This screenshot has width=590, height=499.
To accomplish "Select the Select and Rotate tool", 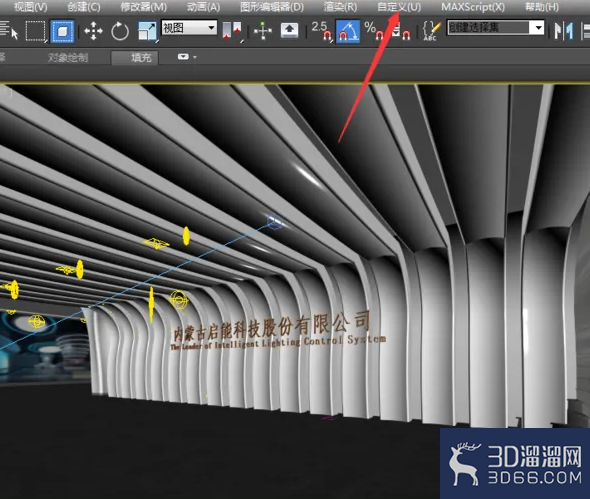I will point(120,31).
